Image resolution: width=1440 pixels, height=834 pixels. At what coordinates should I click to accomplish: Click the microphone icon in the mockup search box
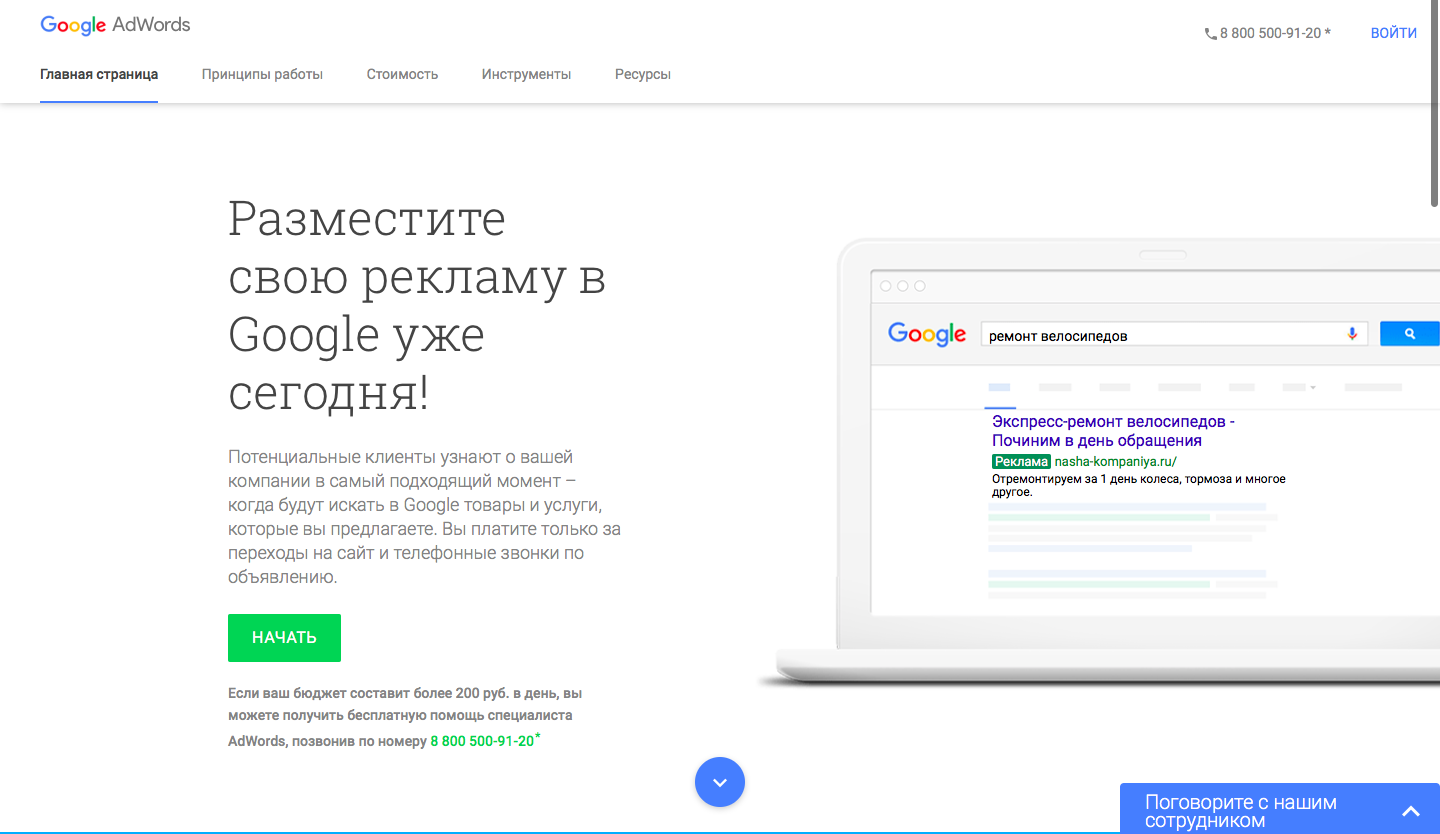[1352, 334]
